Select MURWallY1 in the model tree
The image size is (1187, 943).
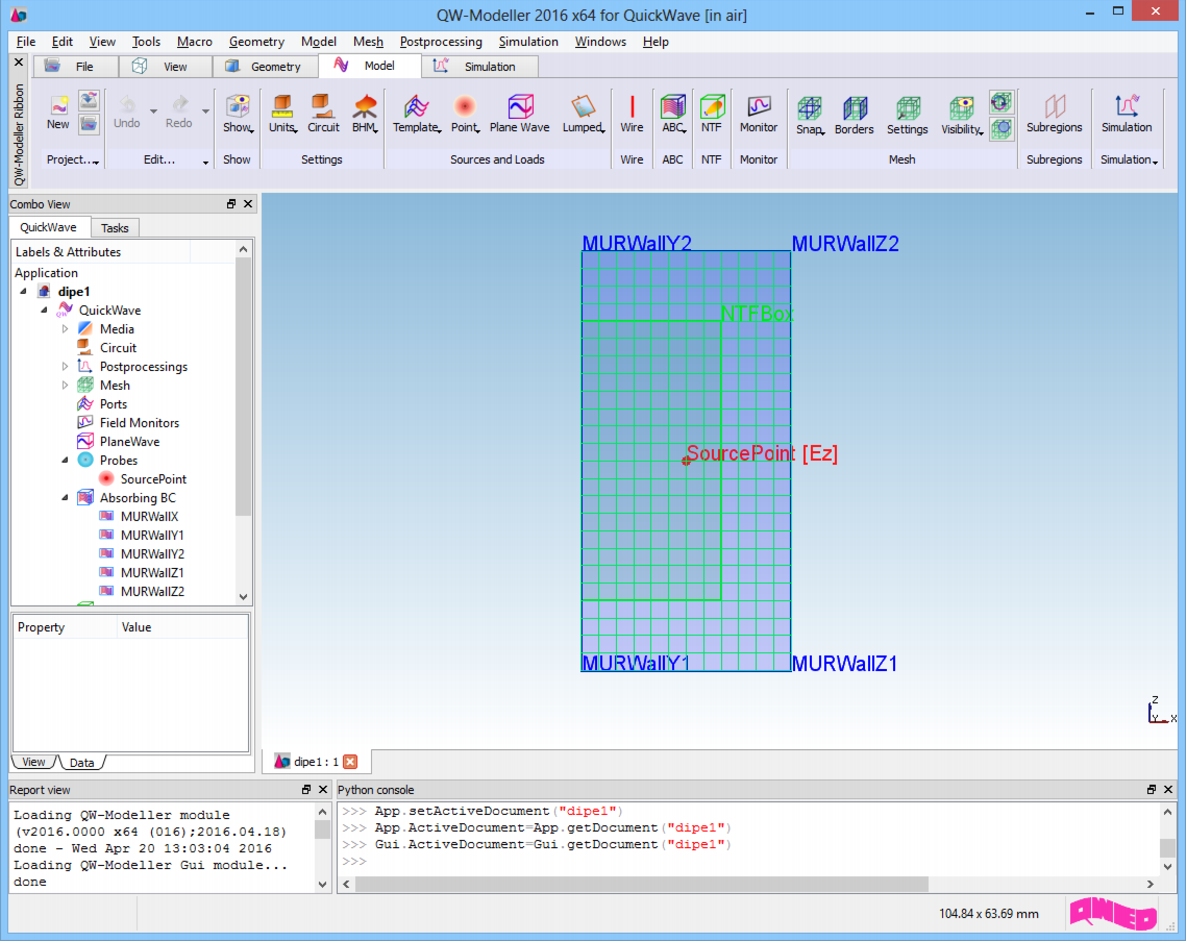(152, 535)
